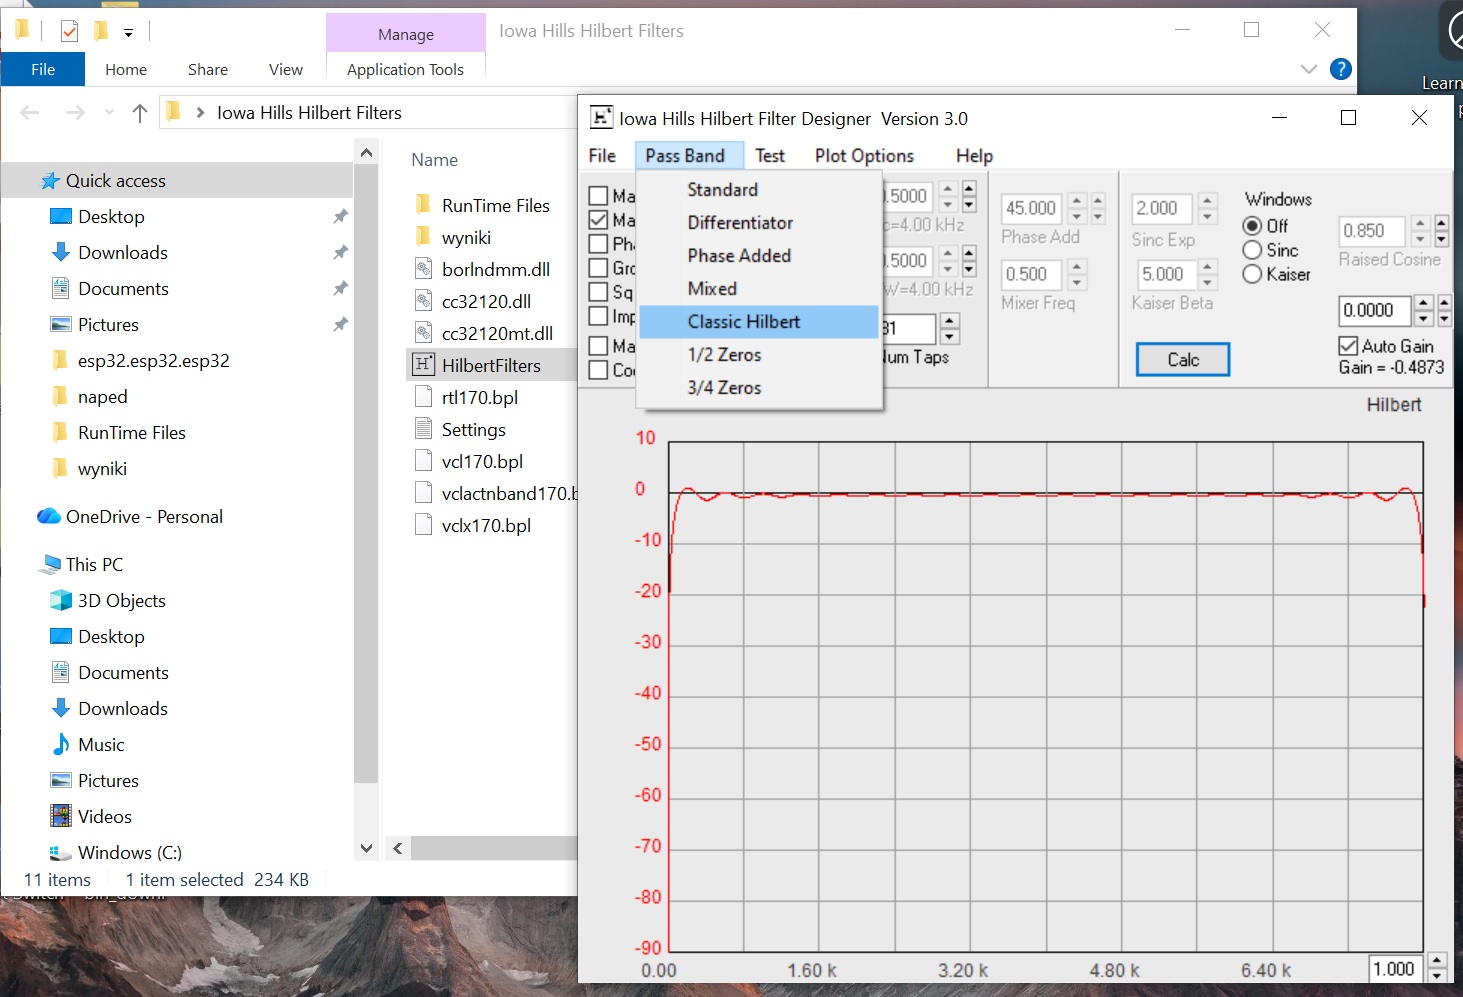This screenshot has width=1463, height=997.
Task: Click the Num Taps input field
Action: click(x=908, y=328)
